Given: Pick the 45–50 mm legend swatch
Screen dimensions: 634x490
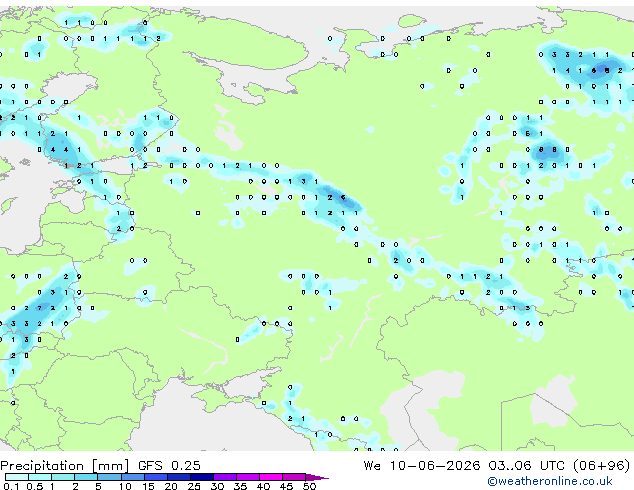Looking at the screenshot, I should pos(294,477).
